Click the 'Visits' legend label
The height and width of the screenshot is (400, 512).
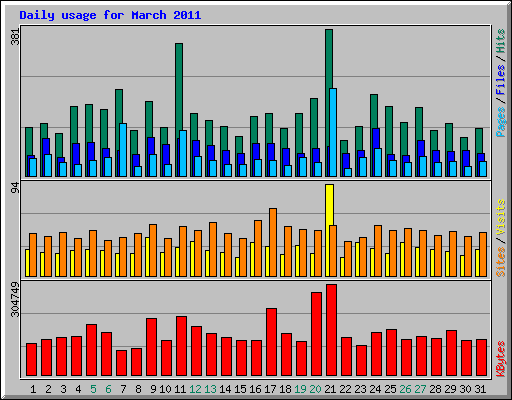click(501, 217)
